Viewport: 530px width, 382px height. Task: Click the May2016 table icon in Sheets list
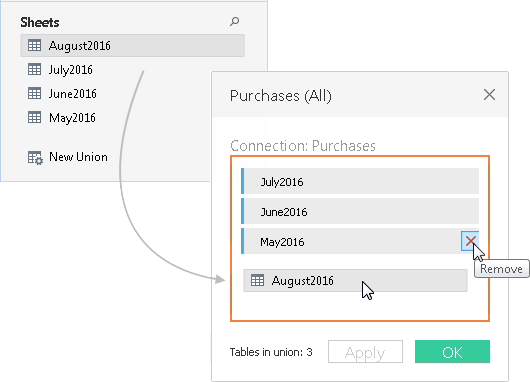(34, 117)
